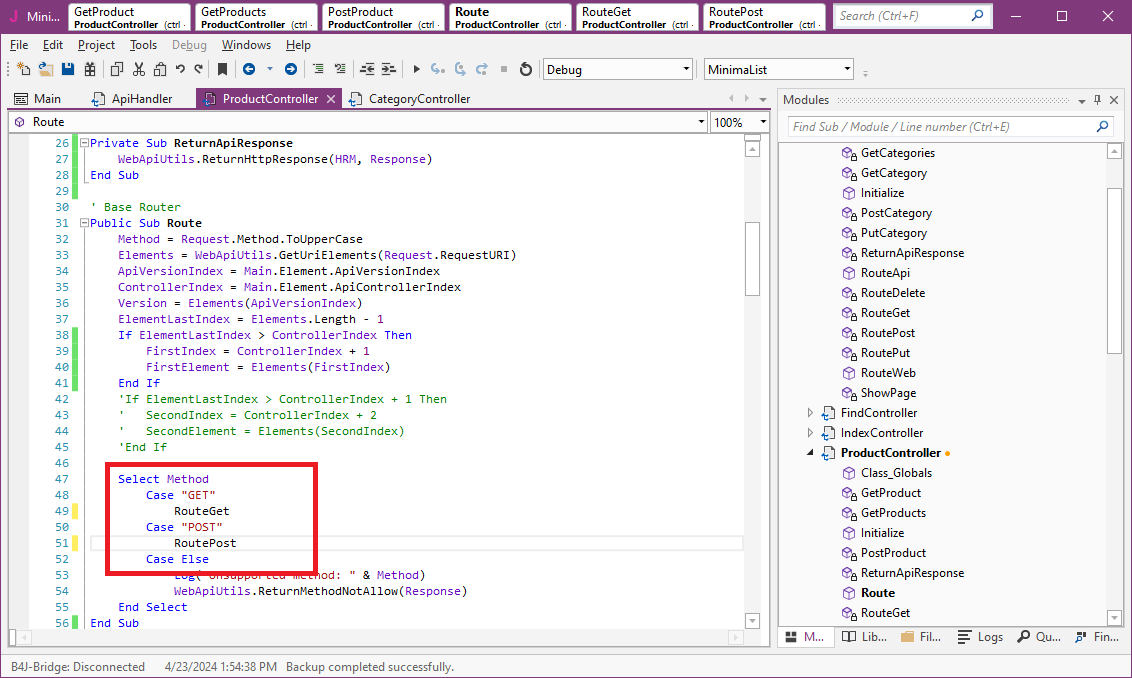The height and width of the screenshot is (678, 1132).
Task: Navigate forward with blue right arrow
Action: coord(291,69)
